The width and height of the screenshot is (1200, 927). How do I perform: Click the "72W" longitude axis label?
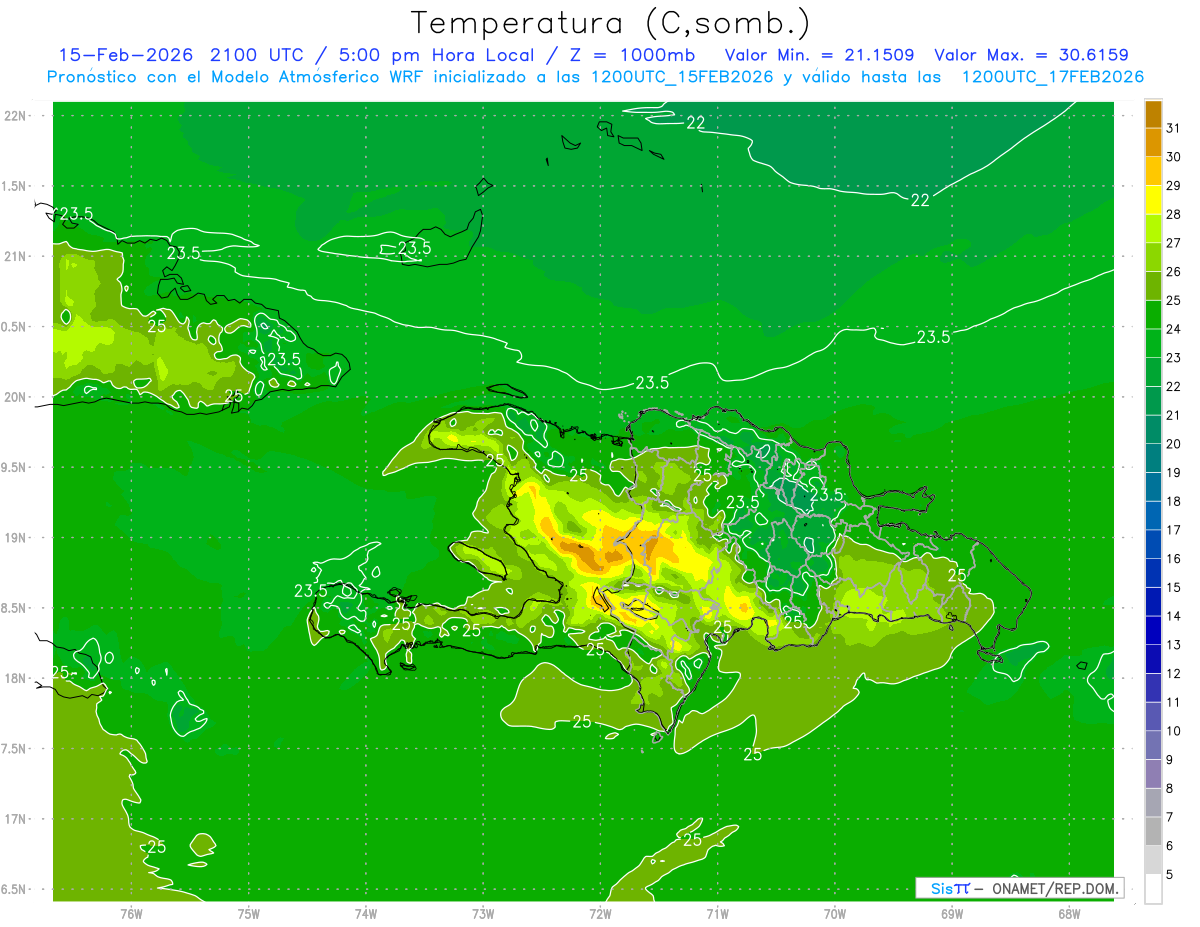point(600,914)
